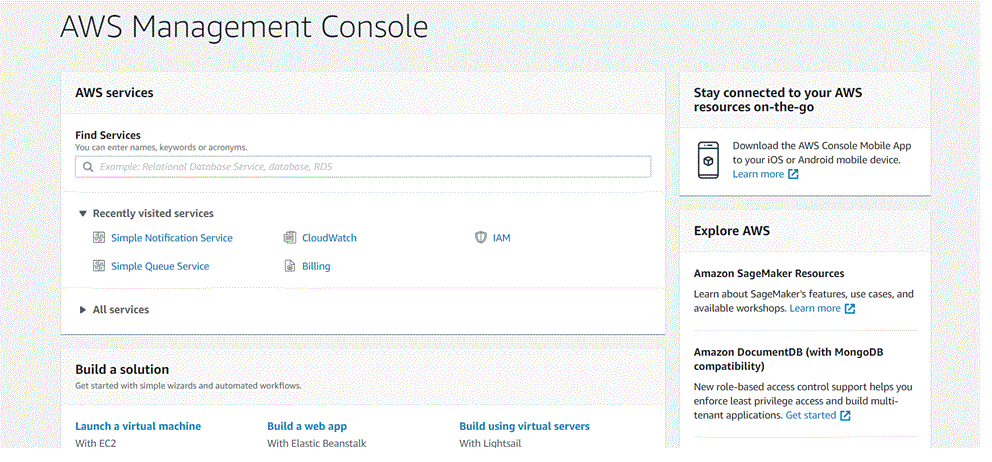Click Learn more under SageMaker Resources
The image size is (992, 462).
(x=815, y=309)
